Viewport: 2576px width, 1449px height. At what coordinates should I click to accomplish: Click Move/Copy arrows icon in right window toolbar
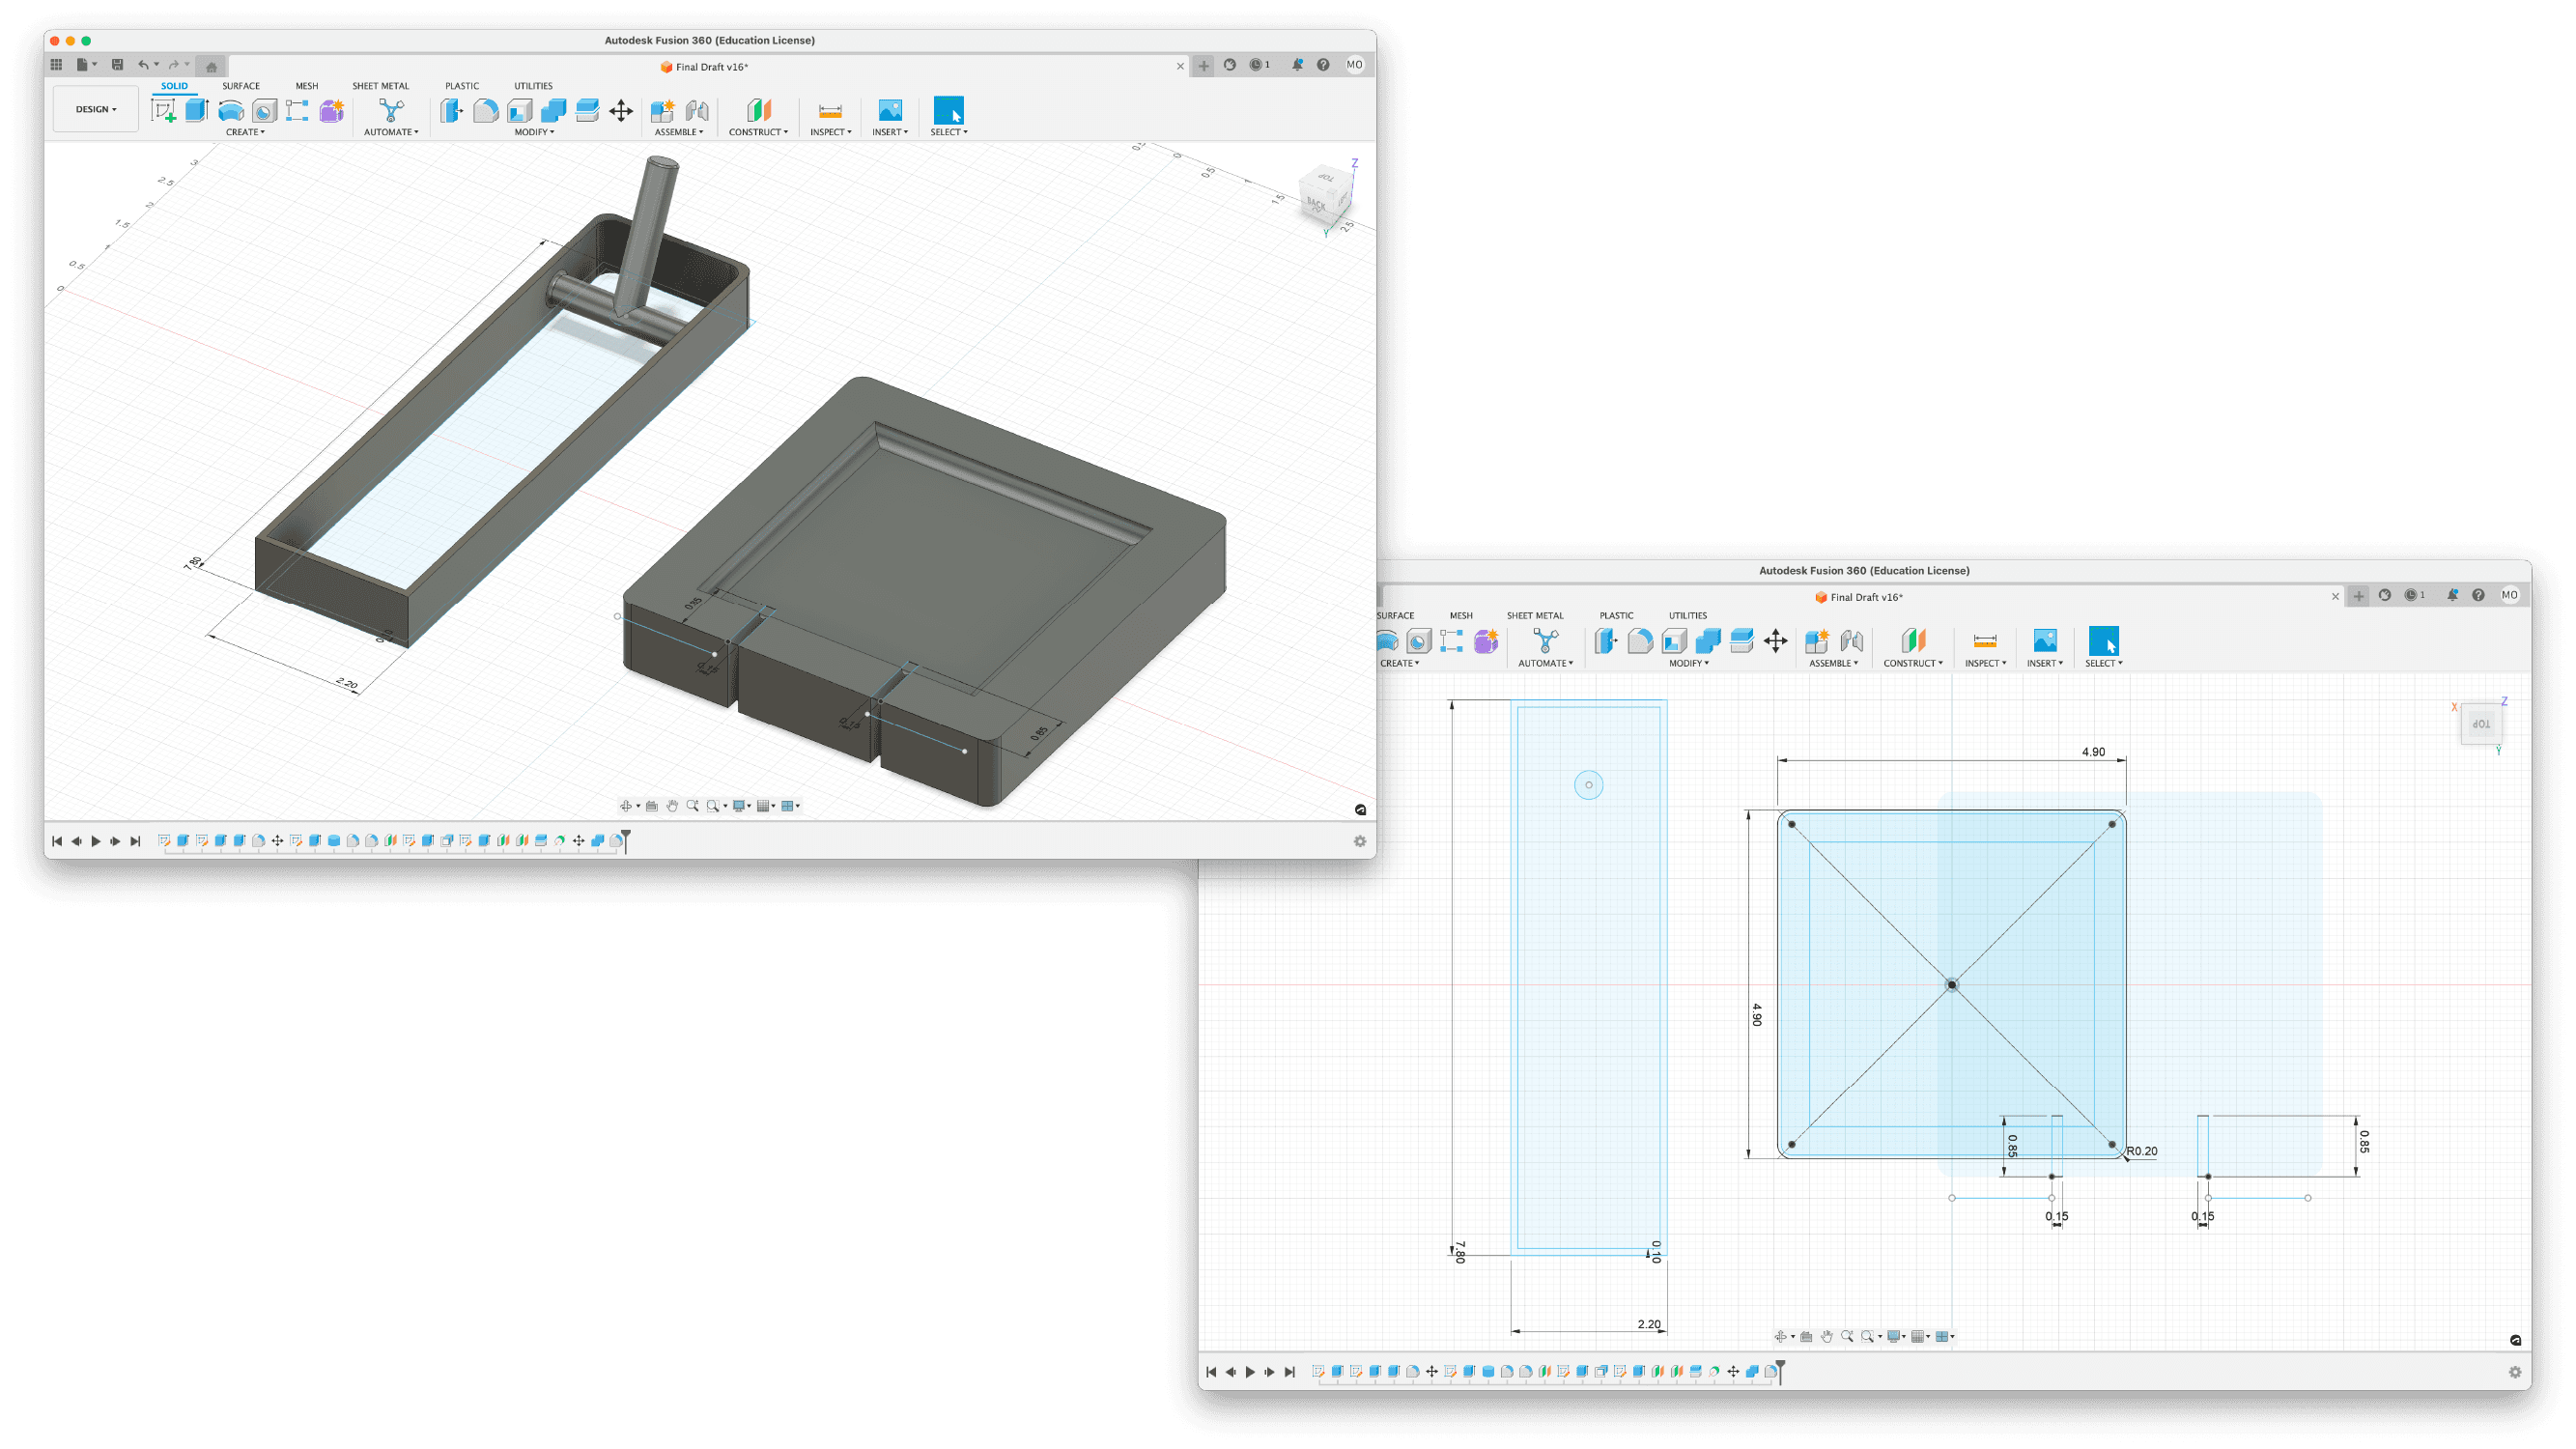(1775, 641)
